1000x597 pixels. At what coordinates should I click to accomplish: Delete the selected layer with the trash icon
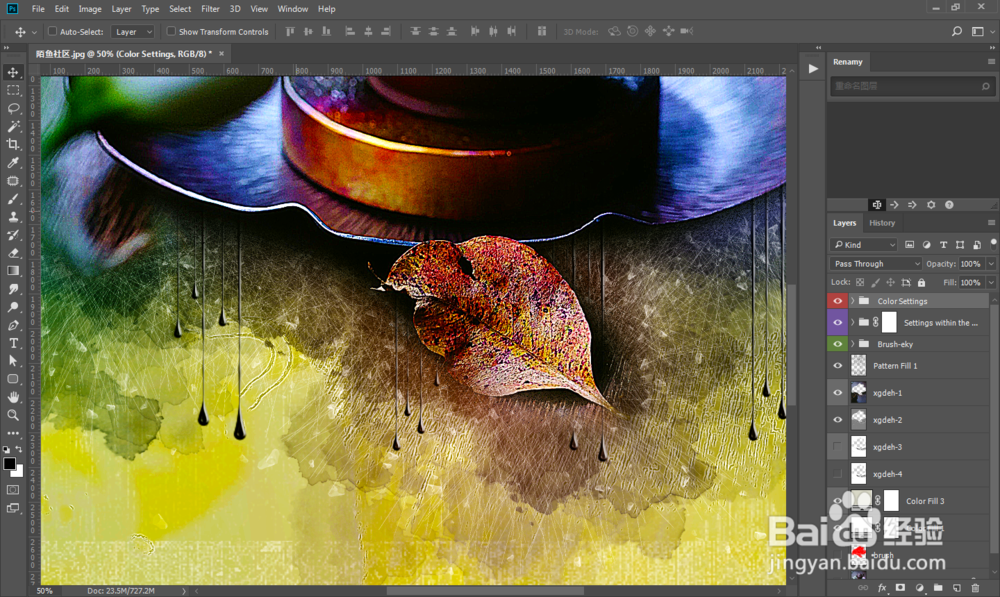975,587
